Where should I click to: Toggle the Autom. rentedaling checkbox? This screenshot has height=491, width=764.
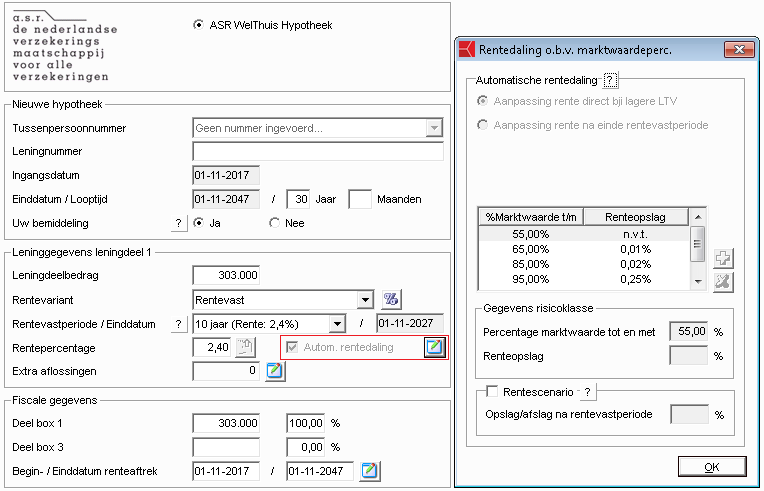click(x=292, y=347)
